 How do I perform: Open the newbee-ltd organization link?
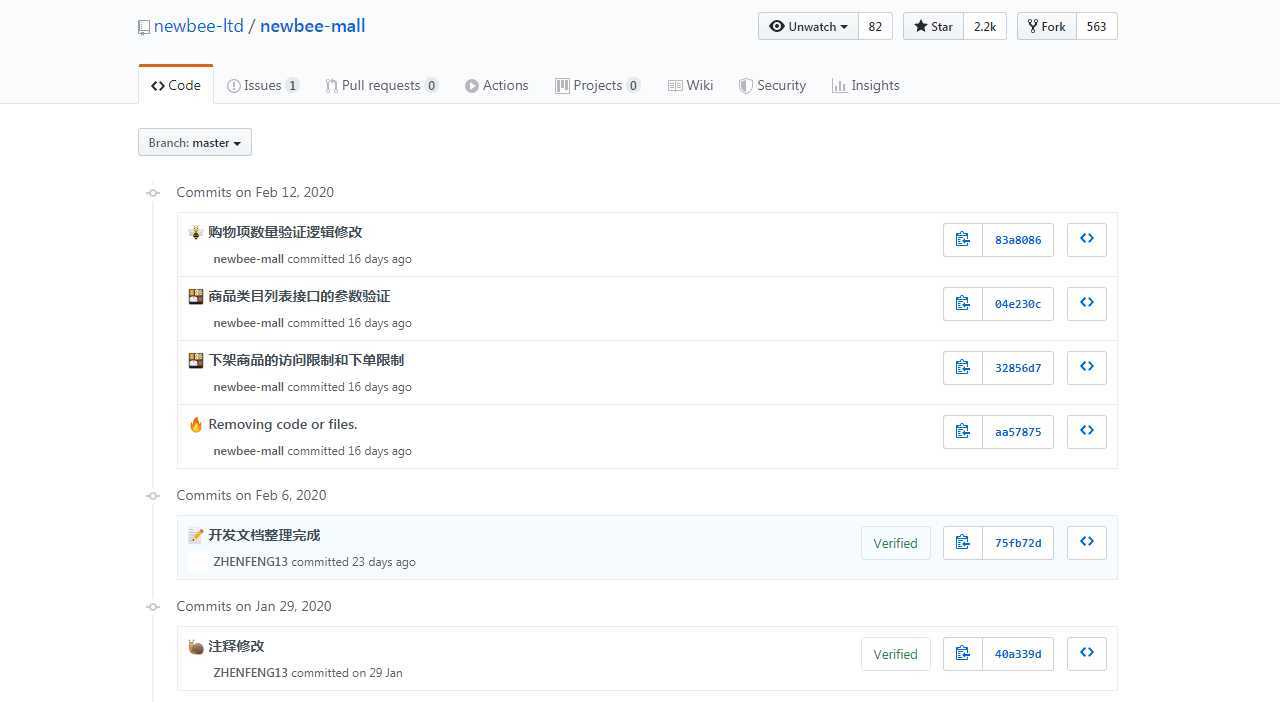coord(199,26)
